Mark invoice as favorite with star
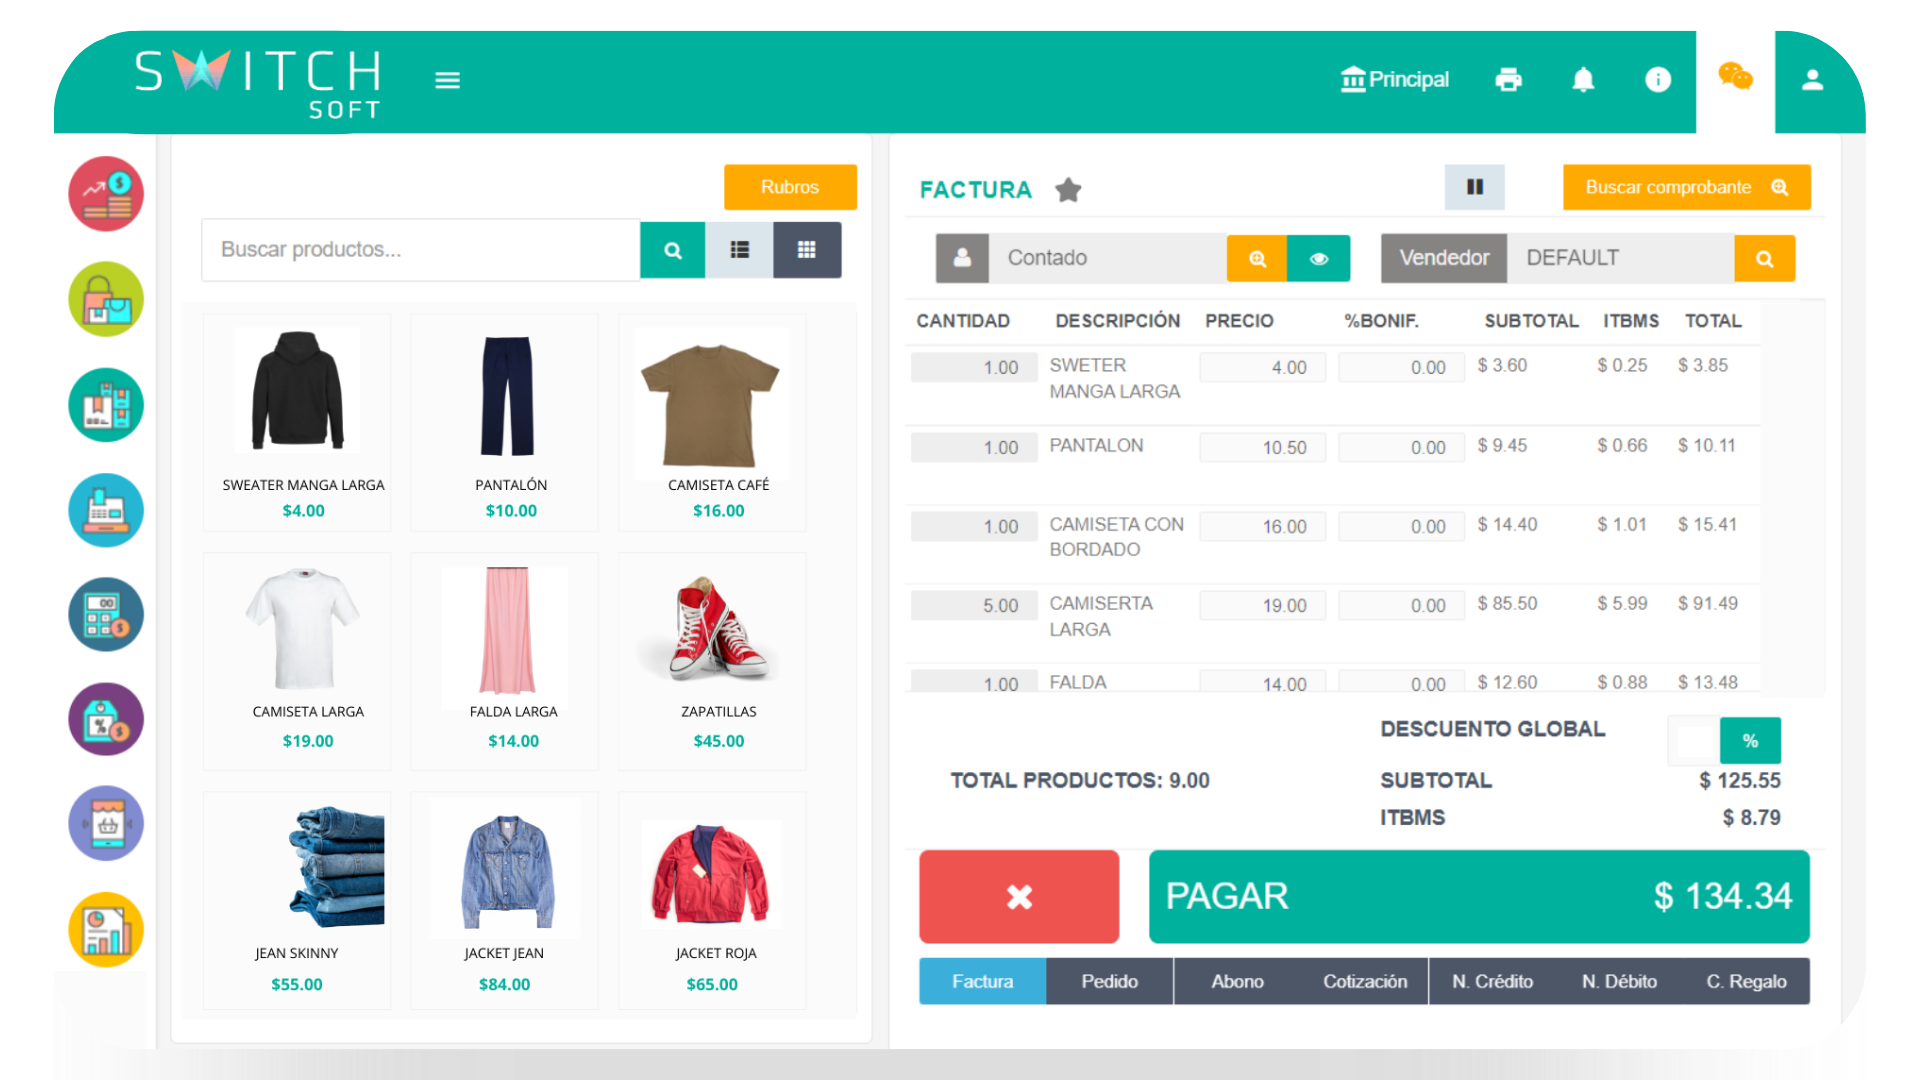This screenshot has height=1080, width=1920. coord(1068,189)
